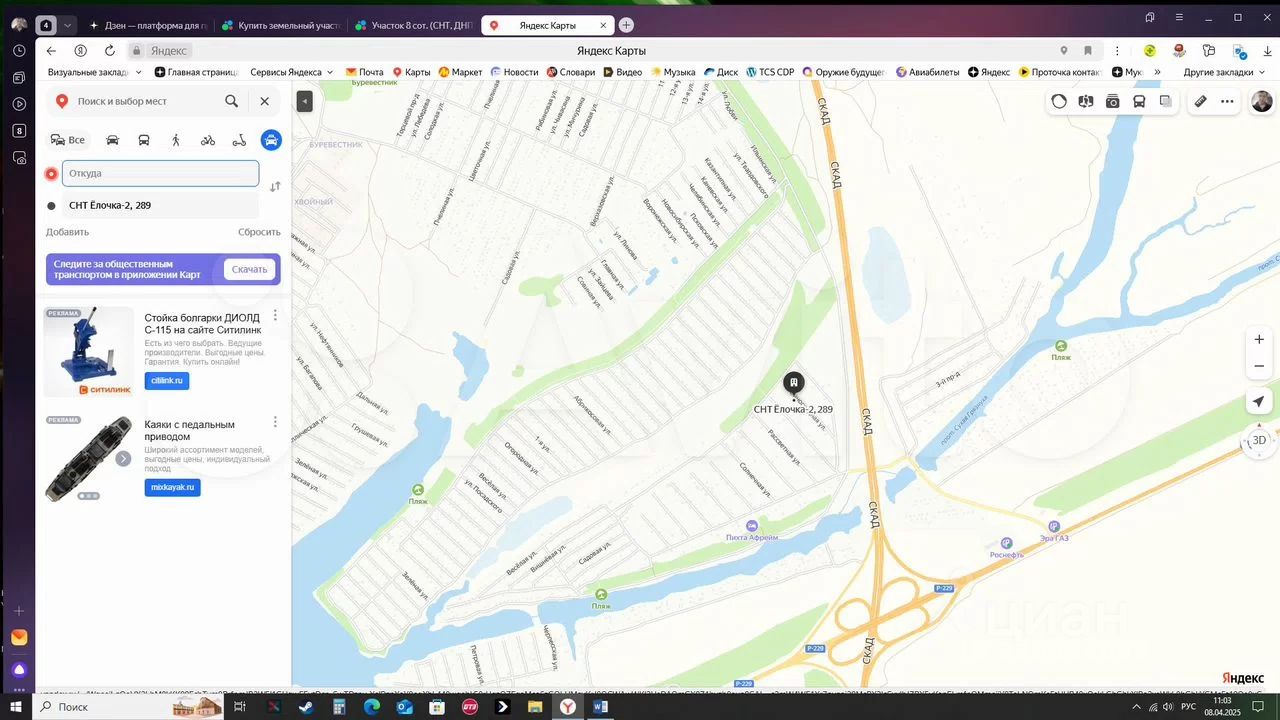
Task: Open the map-reading people icon tool
Action: tap(1086, 101)
